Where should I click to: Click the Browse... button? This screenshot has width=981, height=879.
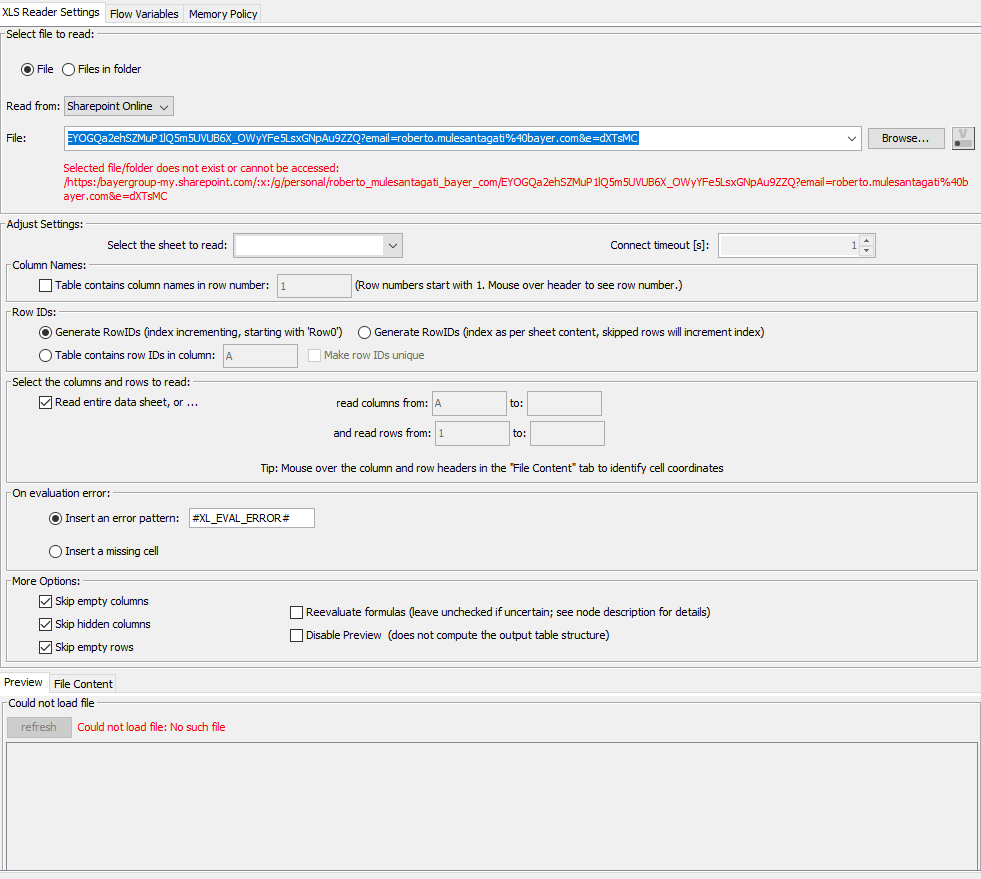tap(906, 138)
